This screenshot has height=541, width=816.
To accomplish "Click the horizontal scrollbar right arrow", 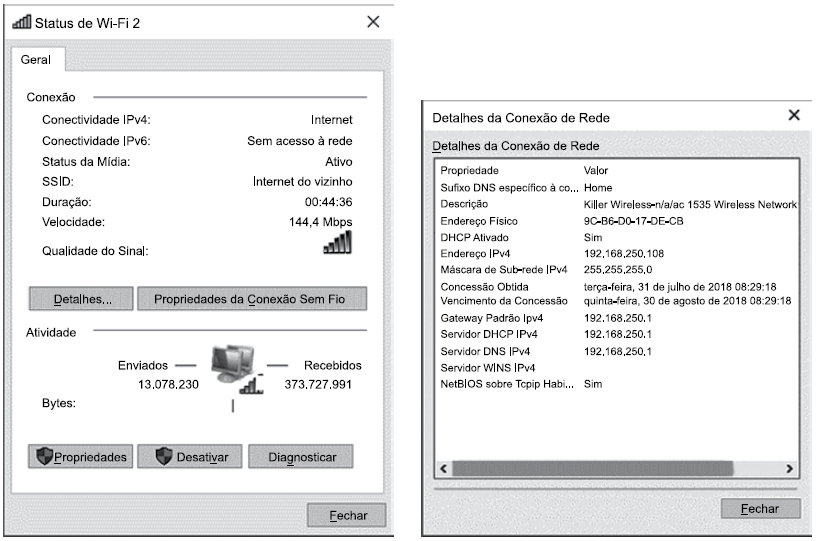I will pos(789,468).
